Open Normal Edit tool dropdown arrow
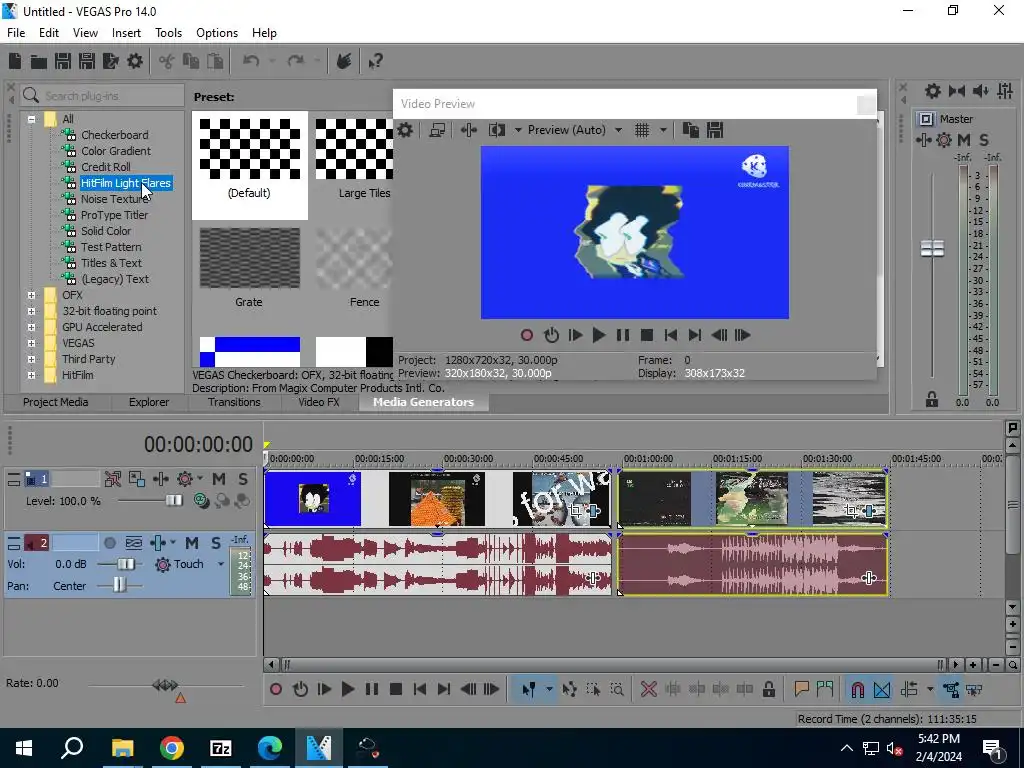Screen dimensions: 1024x768 pos(549,690)
